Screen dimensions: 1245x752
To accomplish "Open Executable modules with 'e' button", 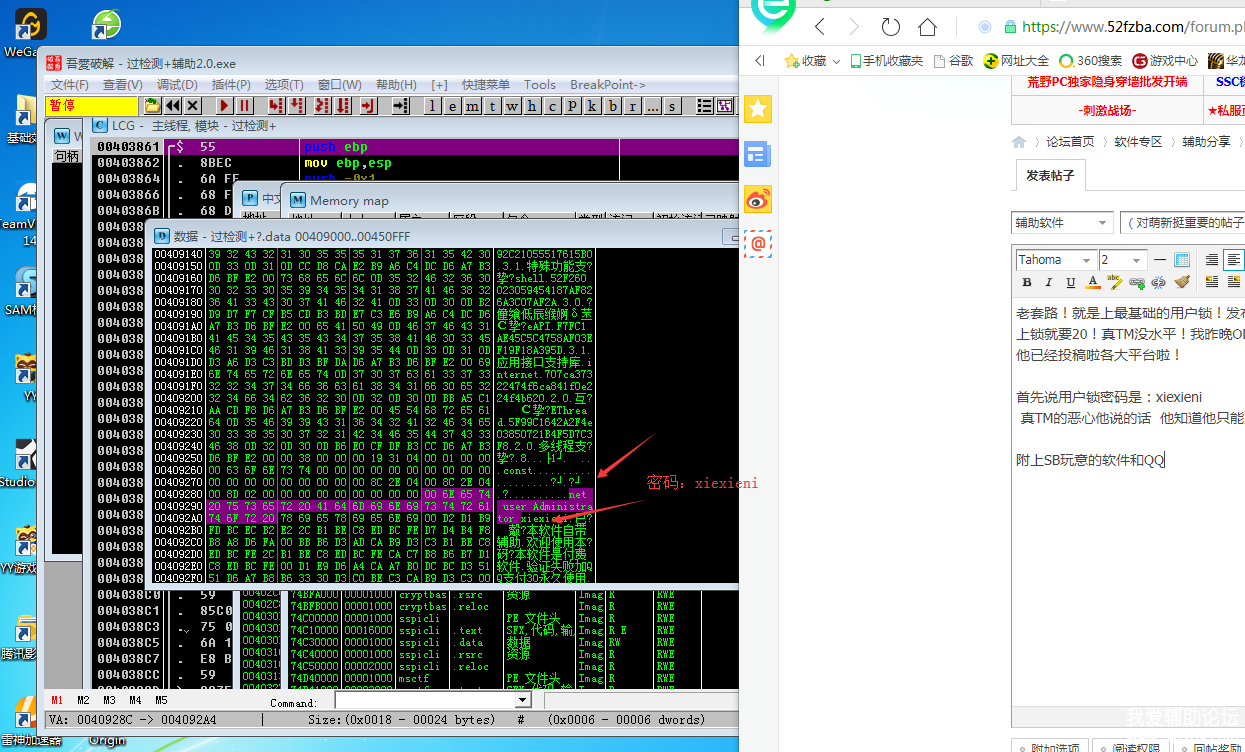I will pyautogui.click(x=452, y=105).
